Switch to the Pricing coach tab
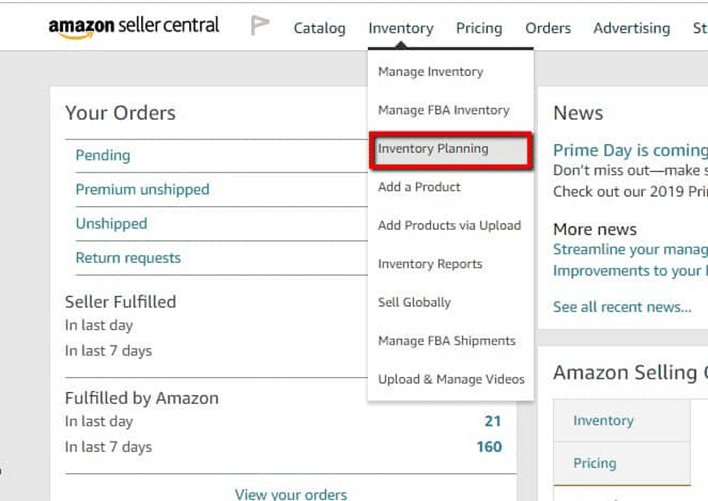Viewport: 708px width, 501px height. (x=595, y=463)
